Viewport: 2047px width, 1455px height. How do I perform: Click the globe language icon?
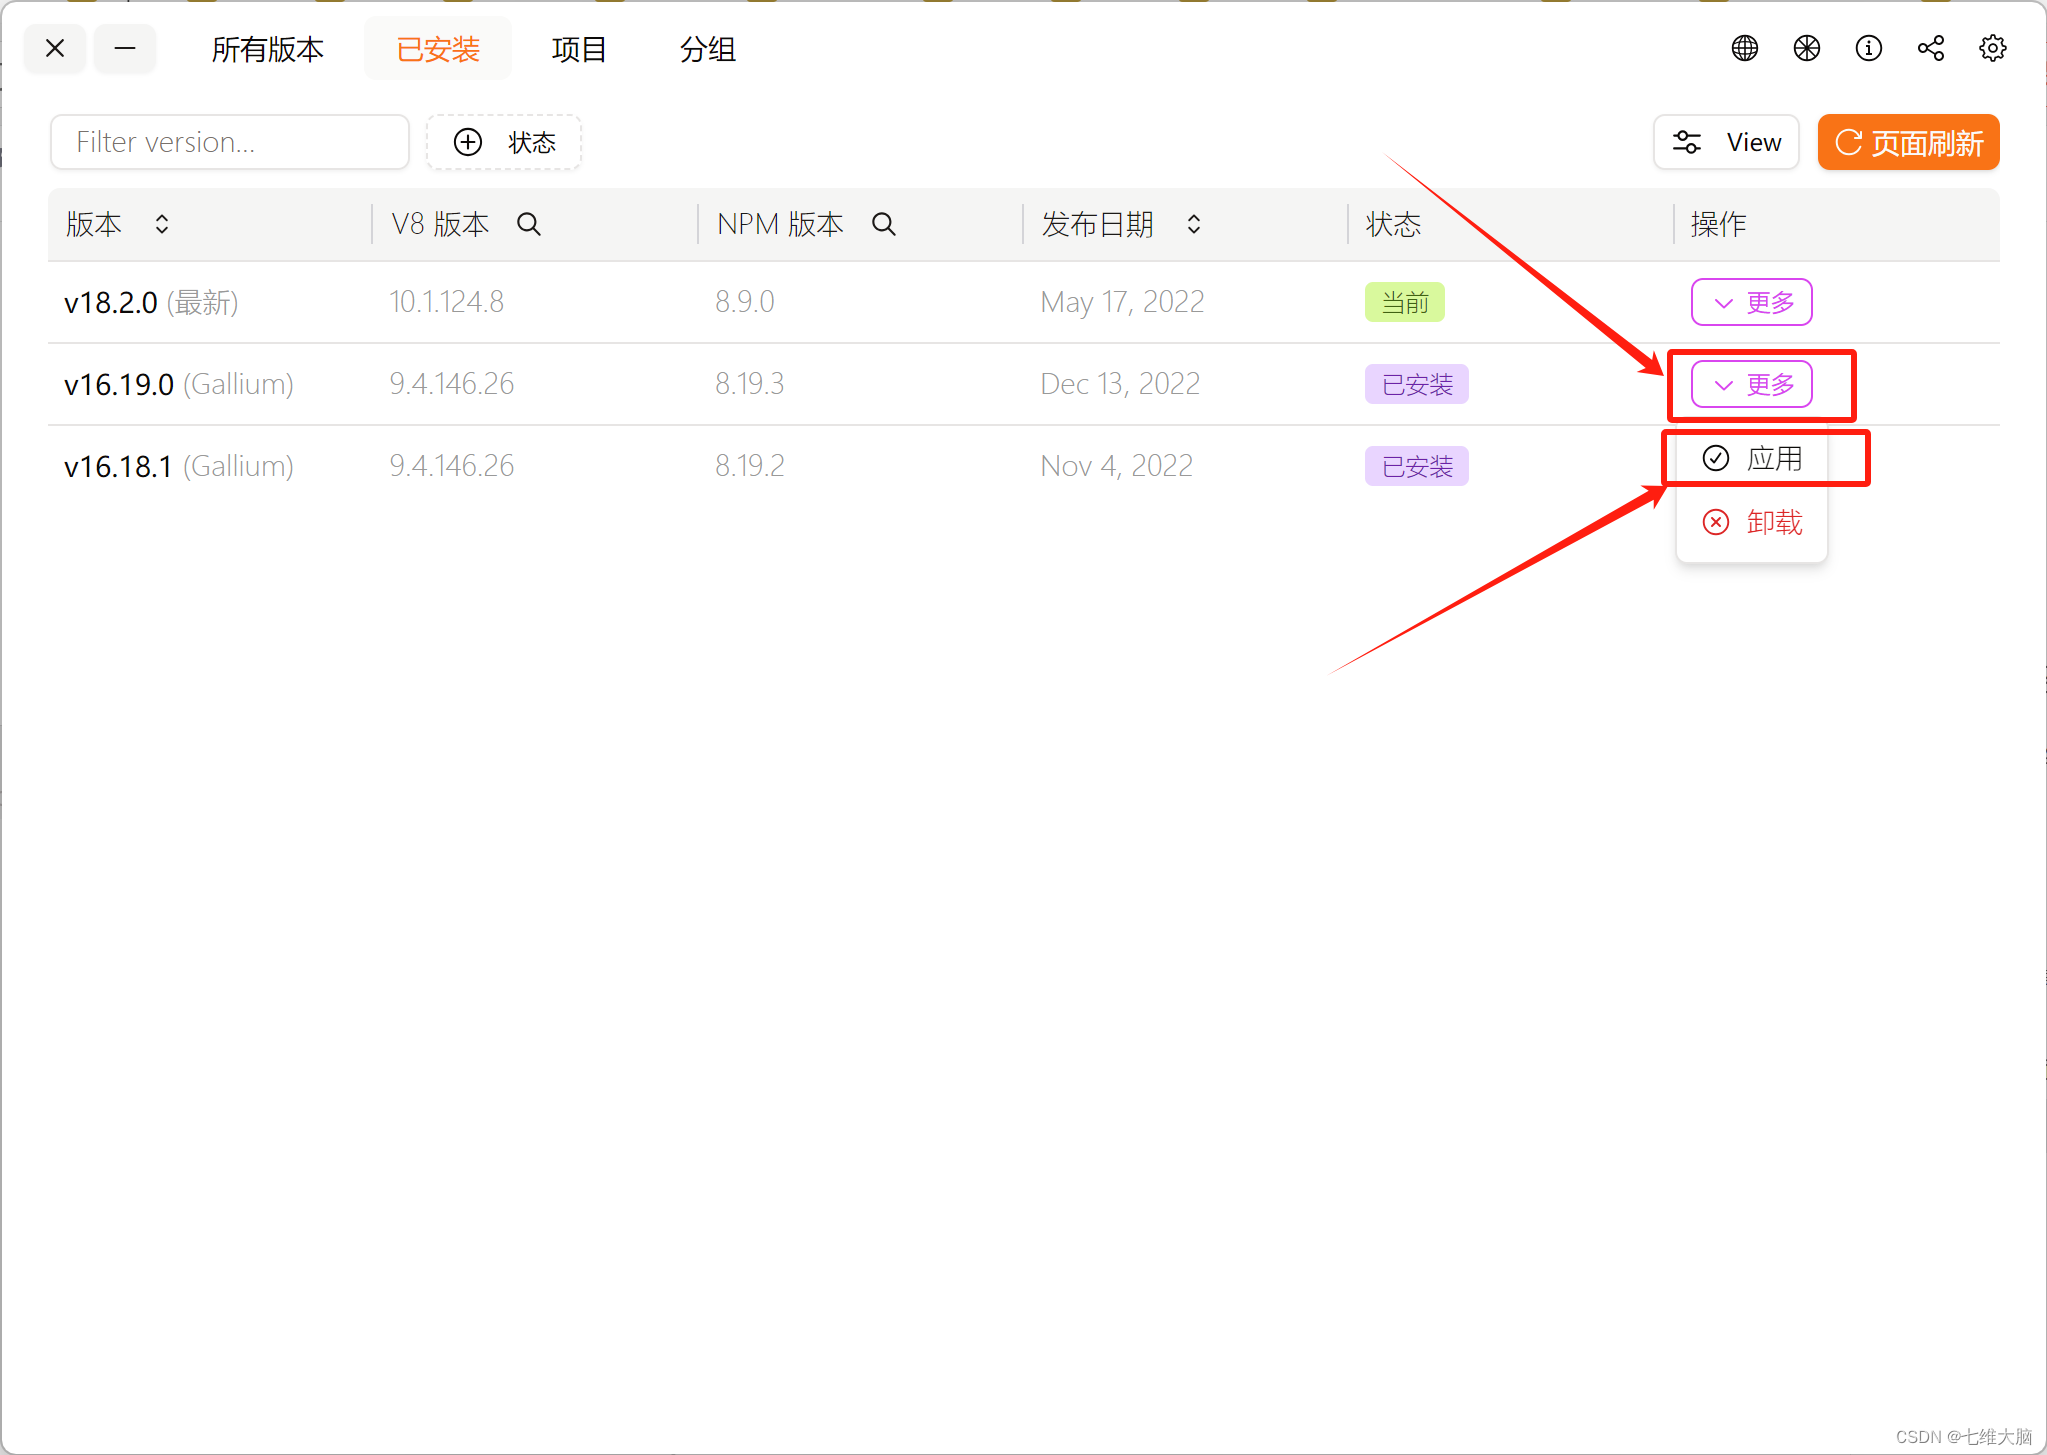(1744, 48)
